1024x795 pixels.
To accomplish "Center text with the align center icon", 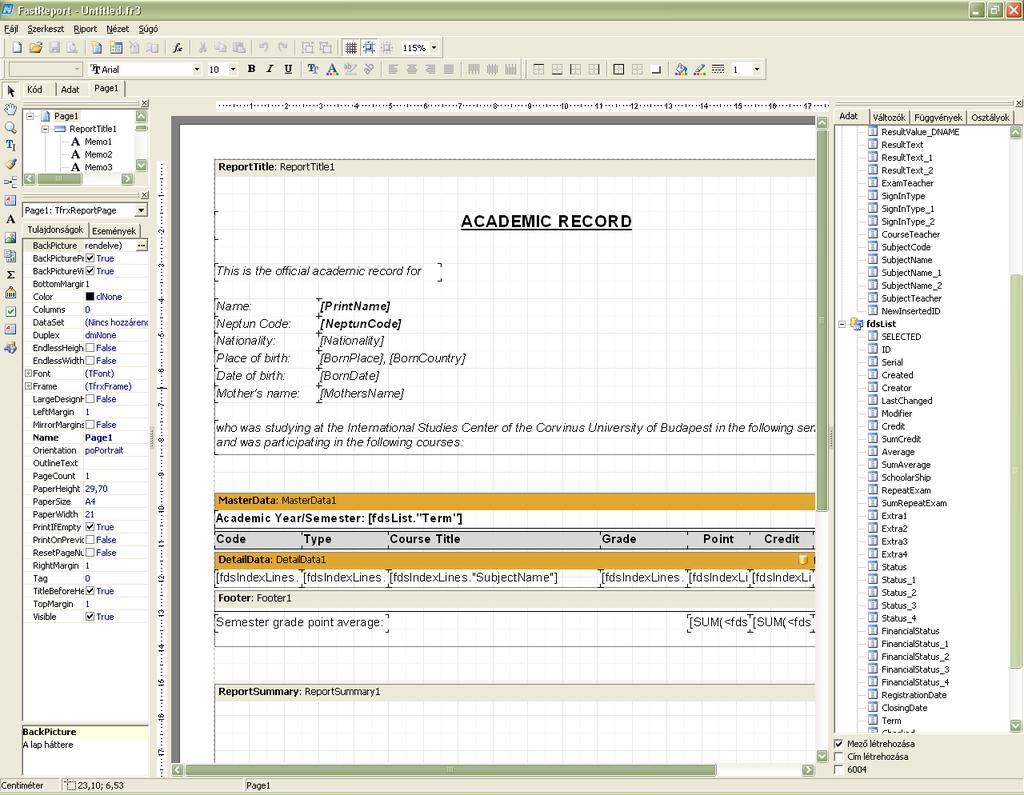I will 411,69.
